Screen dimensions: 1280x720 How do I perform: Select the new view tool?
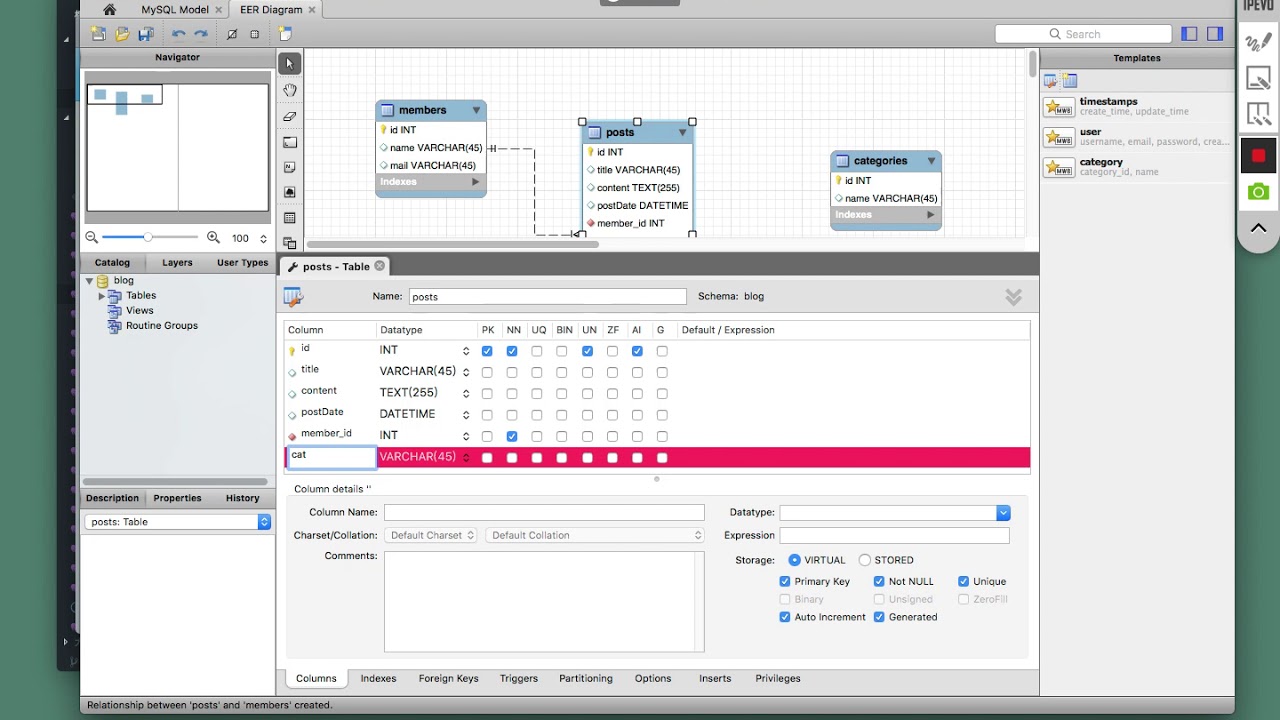click(x=290, y=242)
